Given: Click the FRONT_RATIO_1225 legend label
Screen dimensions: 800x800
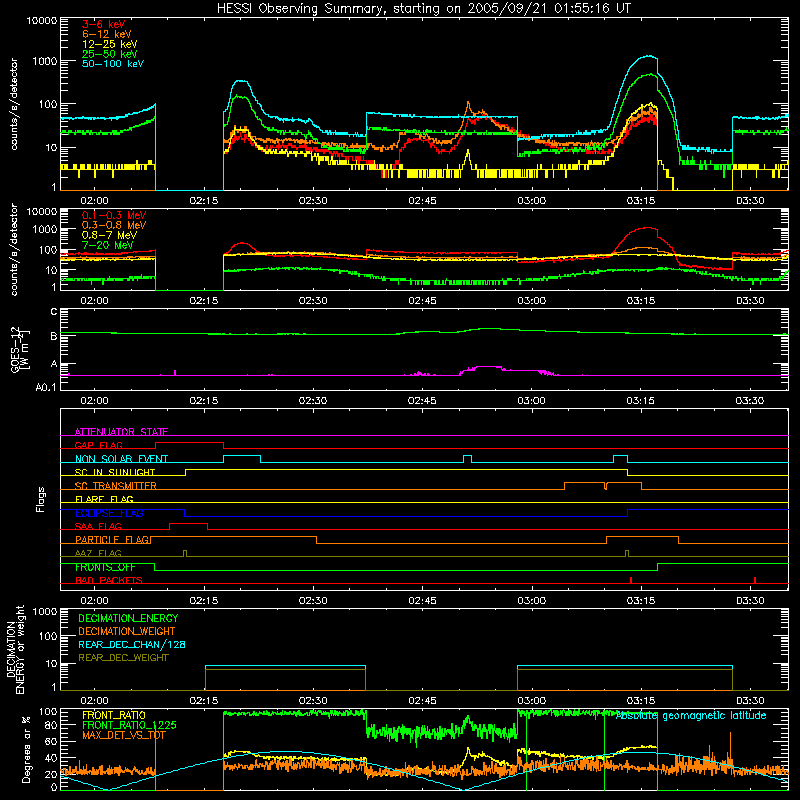Looking at the screenshot, I should [x=129, y=725].
